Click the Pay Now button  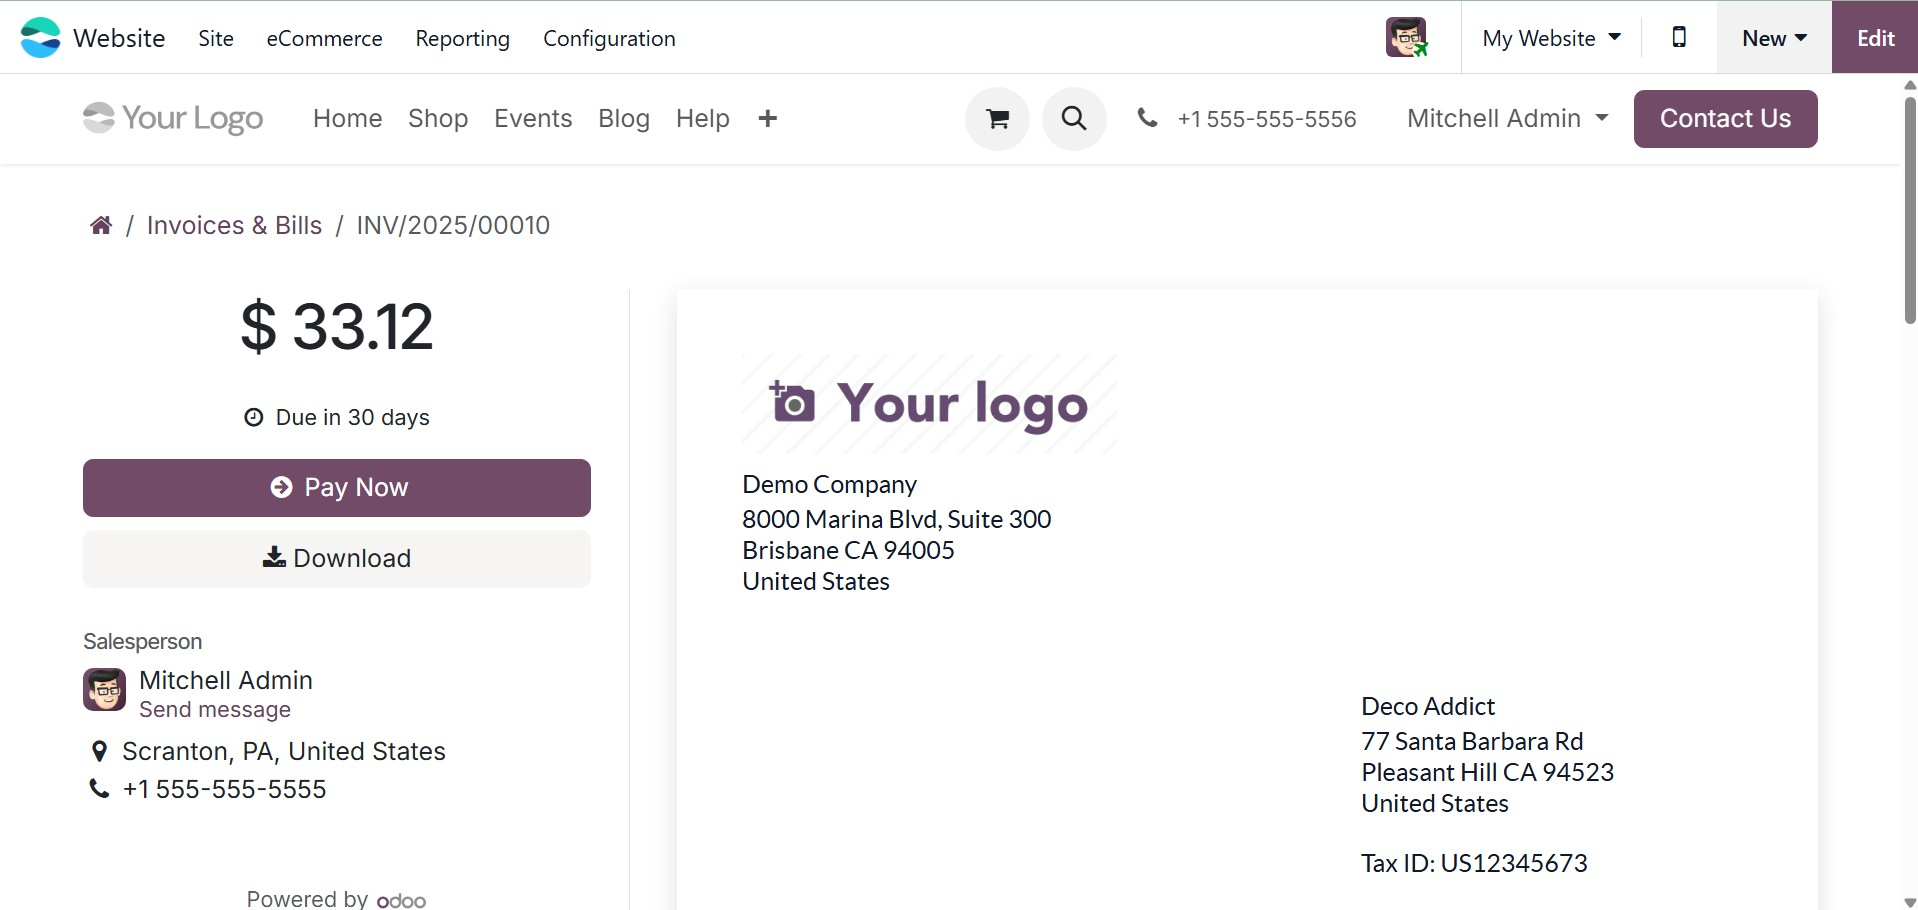click(337, 488)
